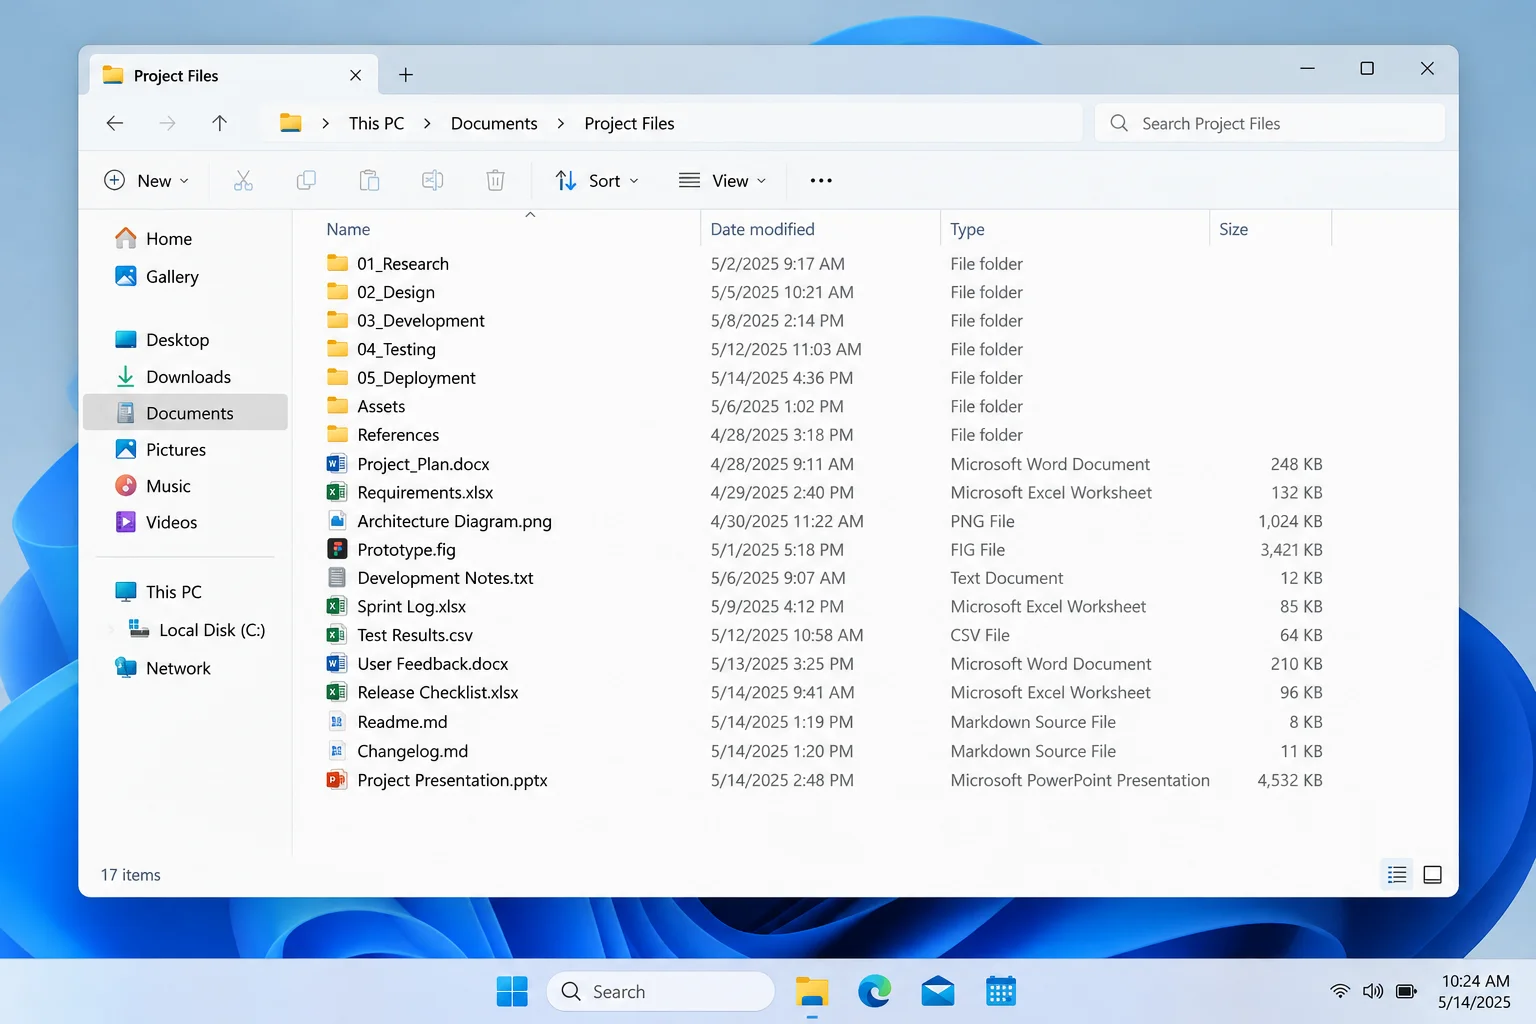
Task: Sort by the Type column header
Action: point(967,229)
